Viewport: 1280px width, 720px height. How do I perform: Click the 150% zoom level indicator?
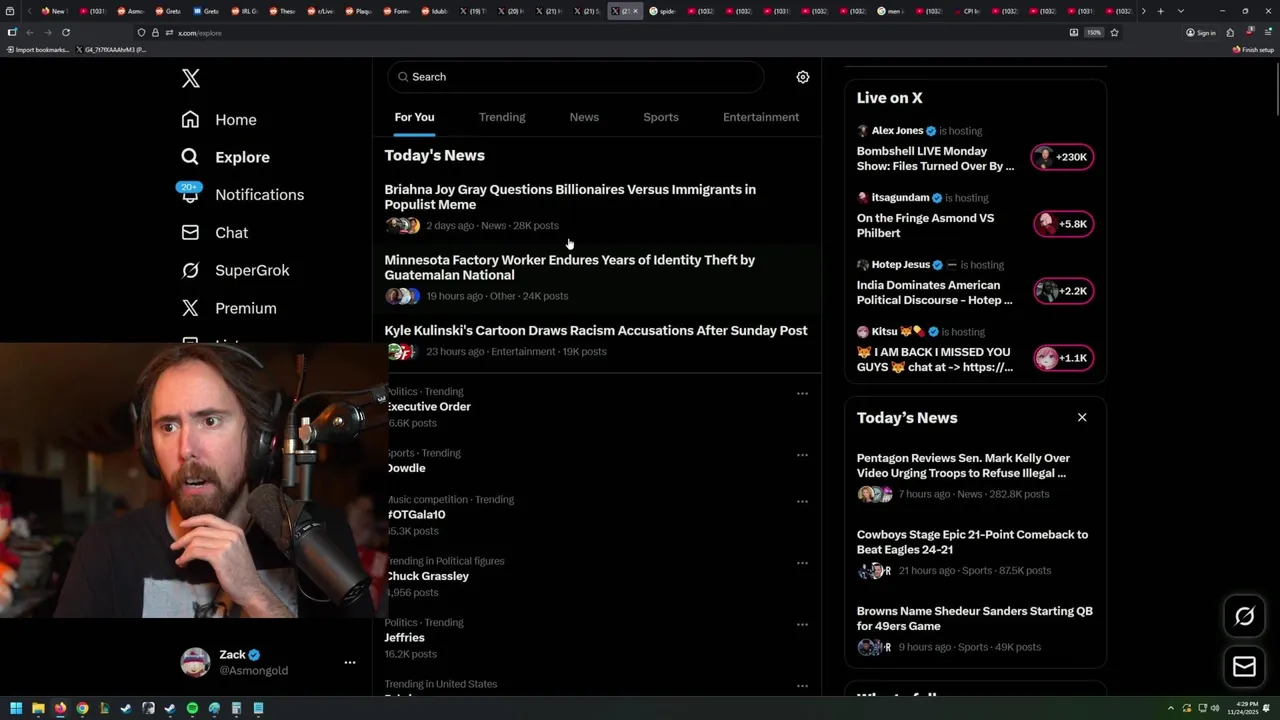click(1094, 33)
